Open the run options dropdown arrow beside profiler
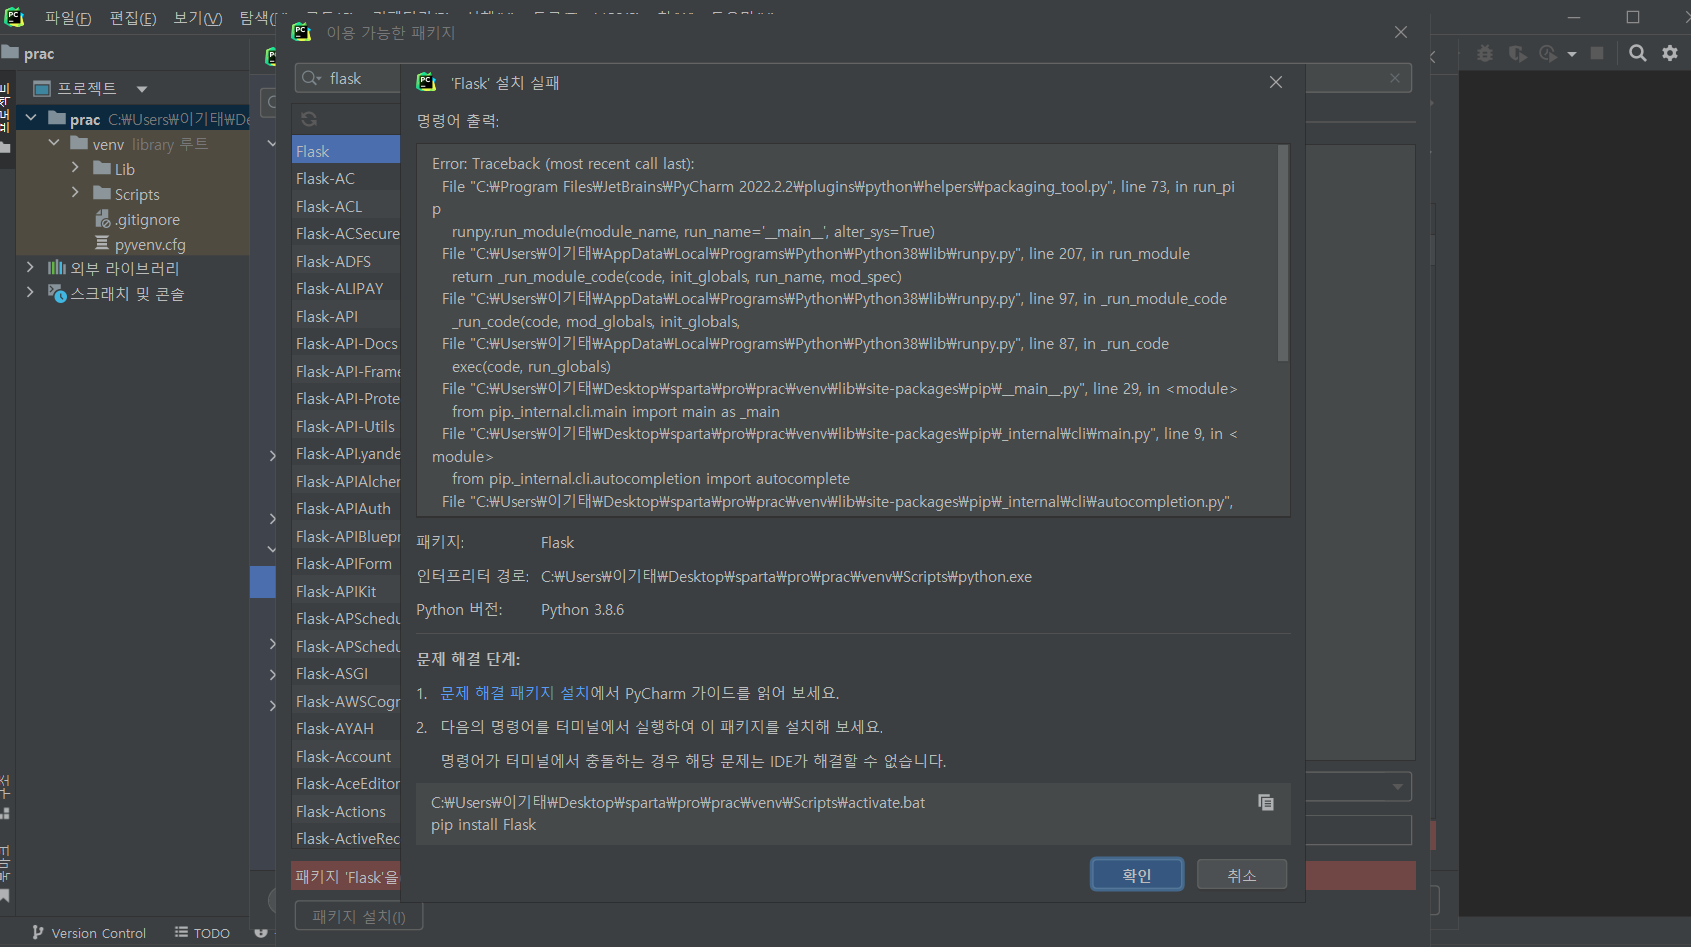Viewport: 1691px width, 947px height. (1572, 54)
